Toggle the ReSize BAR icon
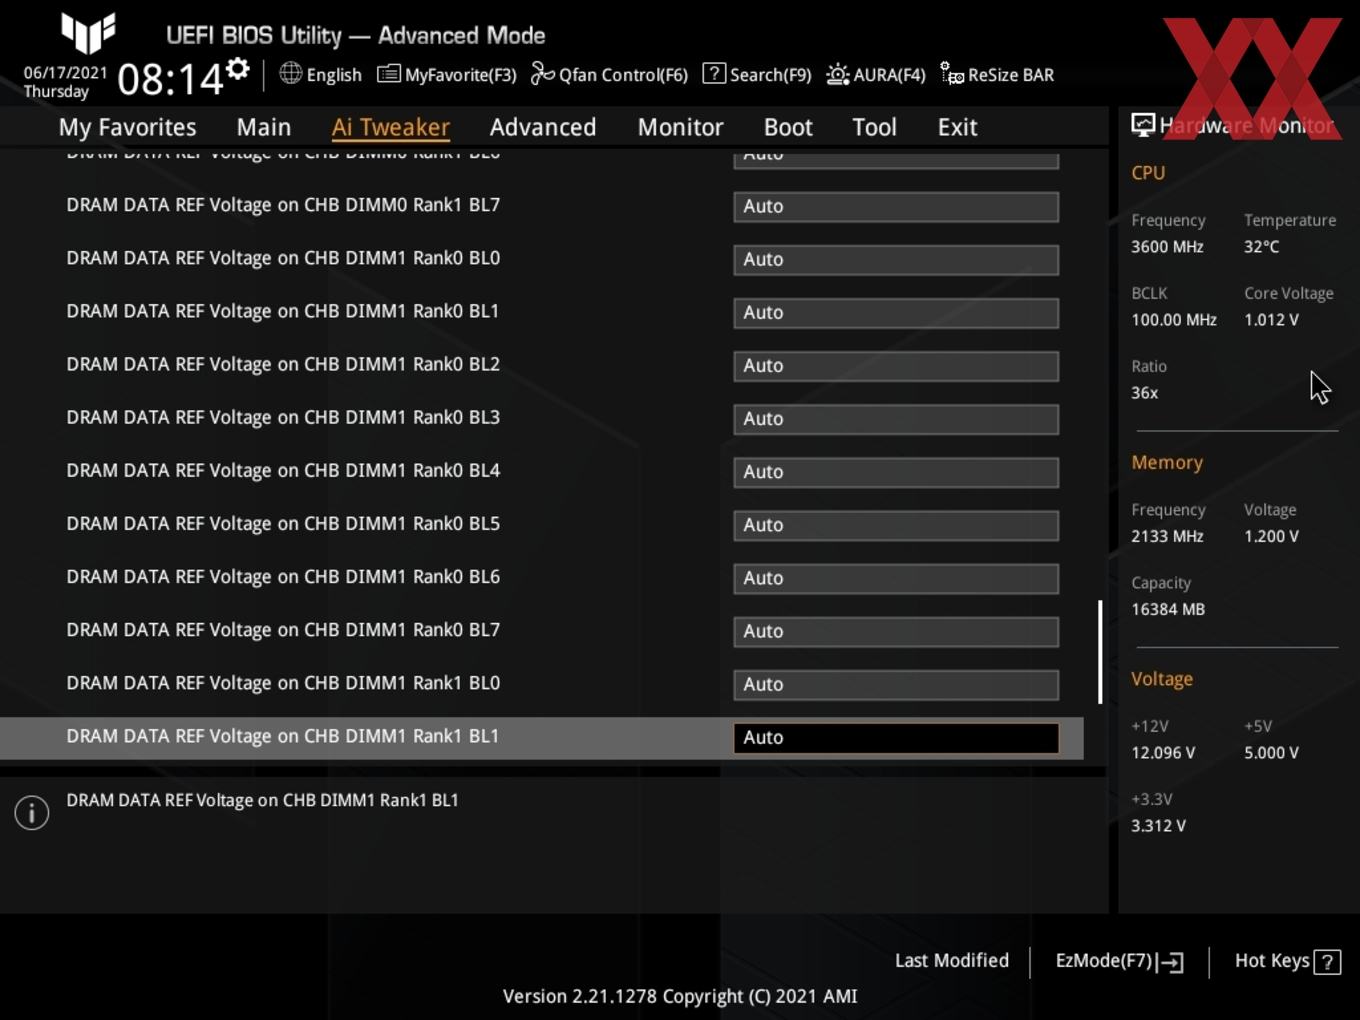 pos(952,74)
